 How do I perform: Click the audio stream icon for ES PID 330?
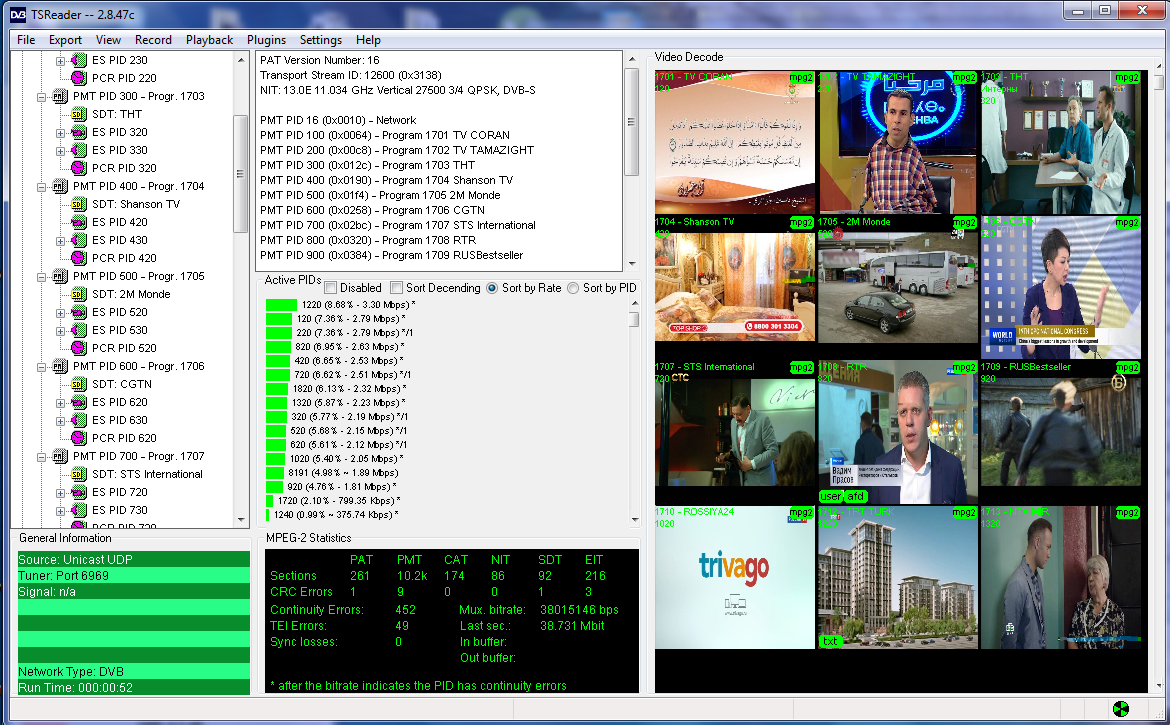tap(79, 150)
